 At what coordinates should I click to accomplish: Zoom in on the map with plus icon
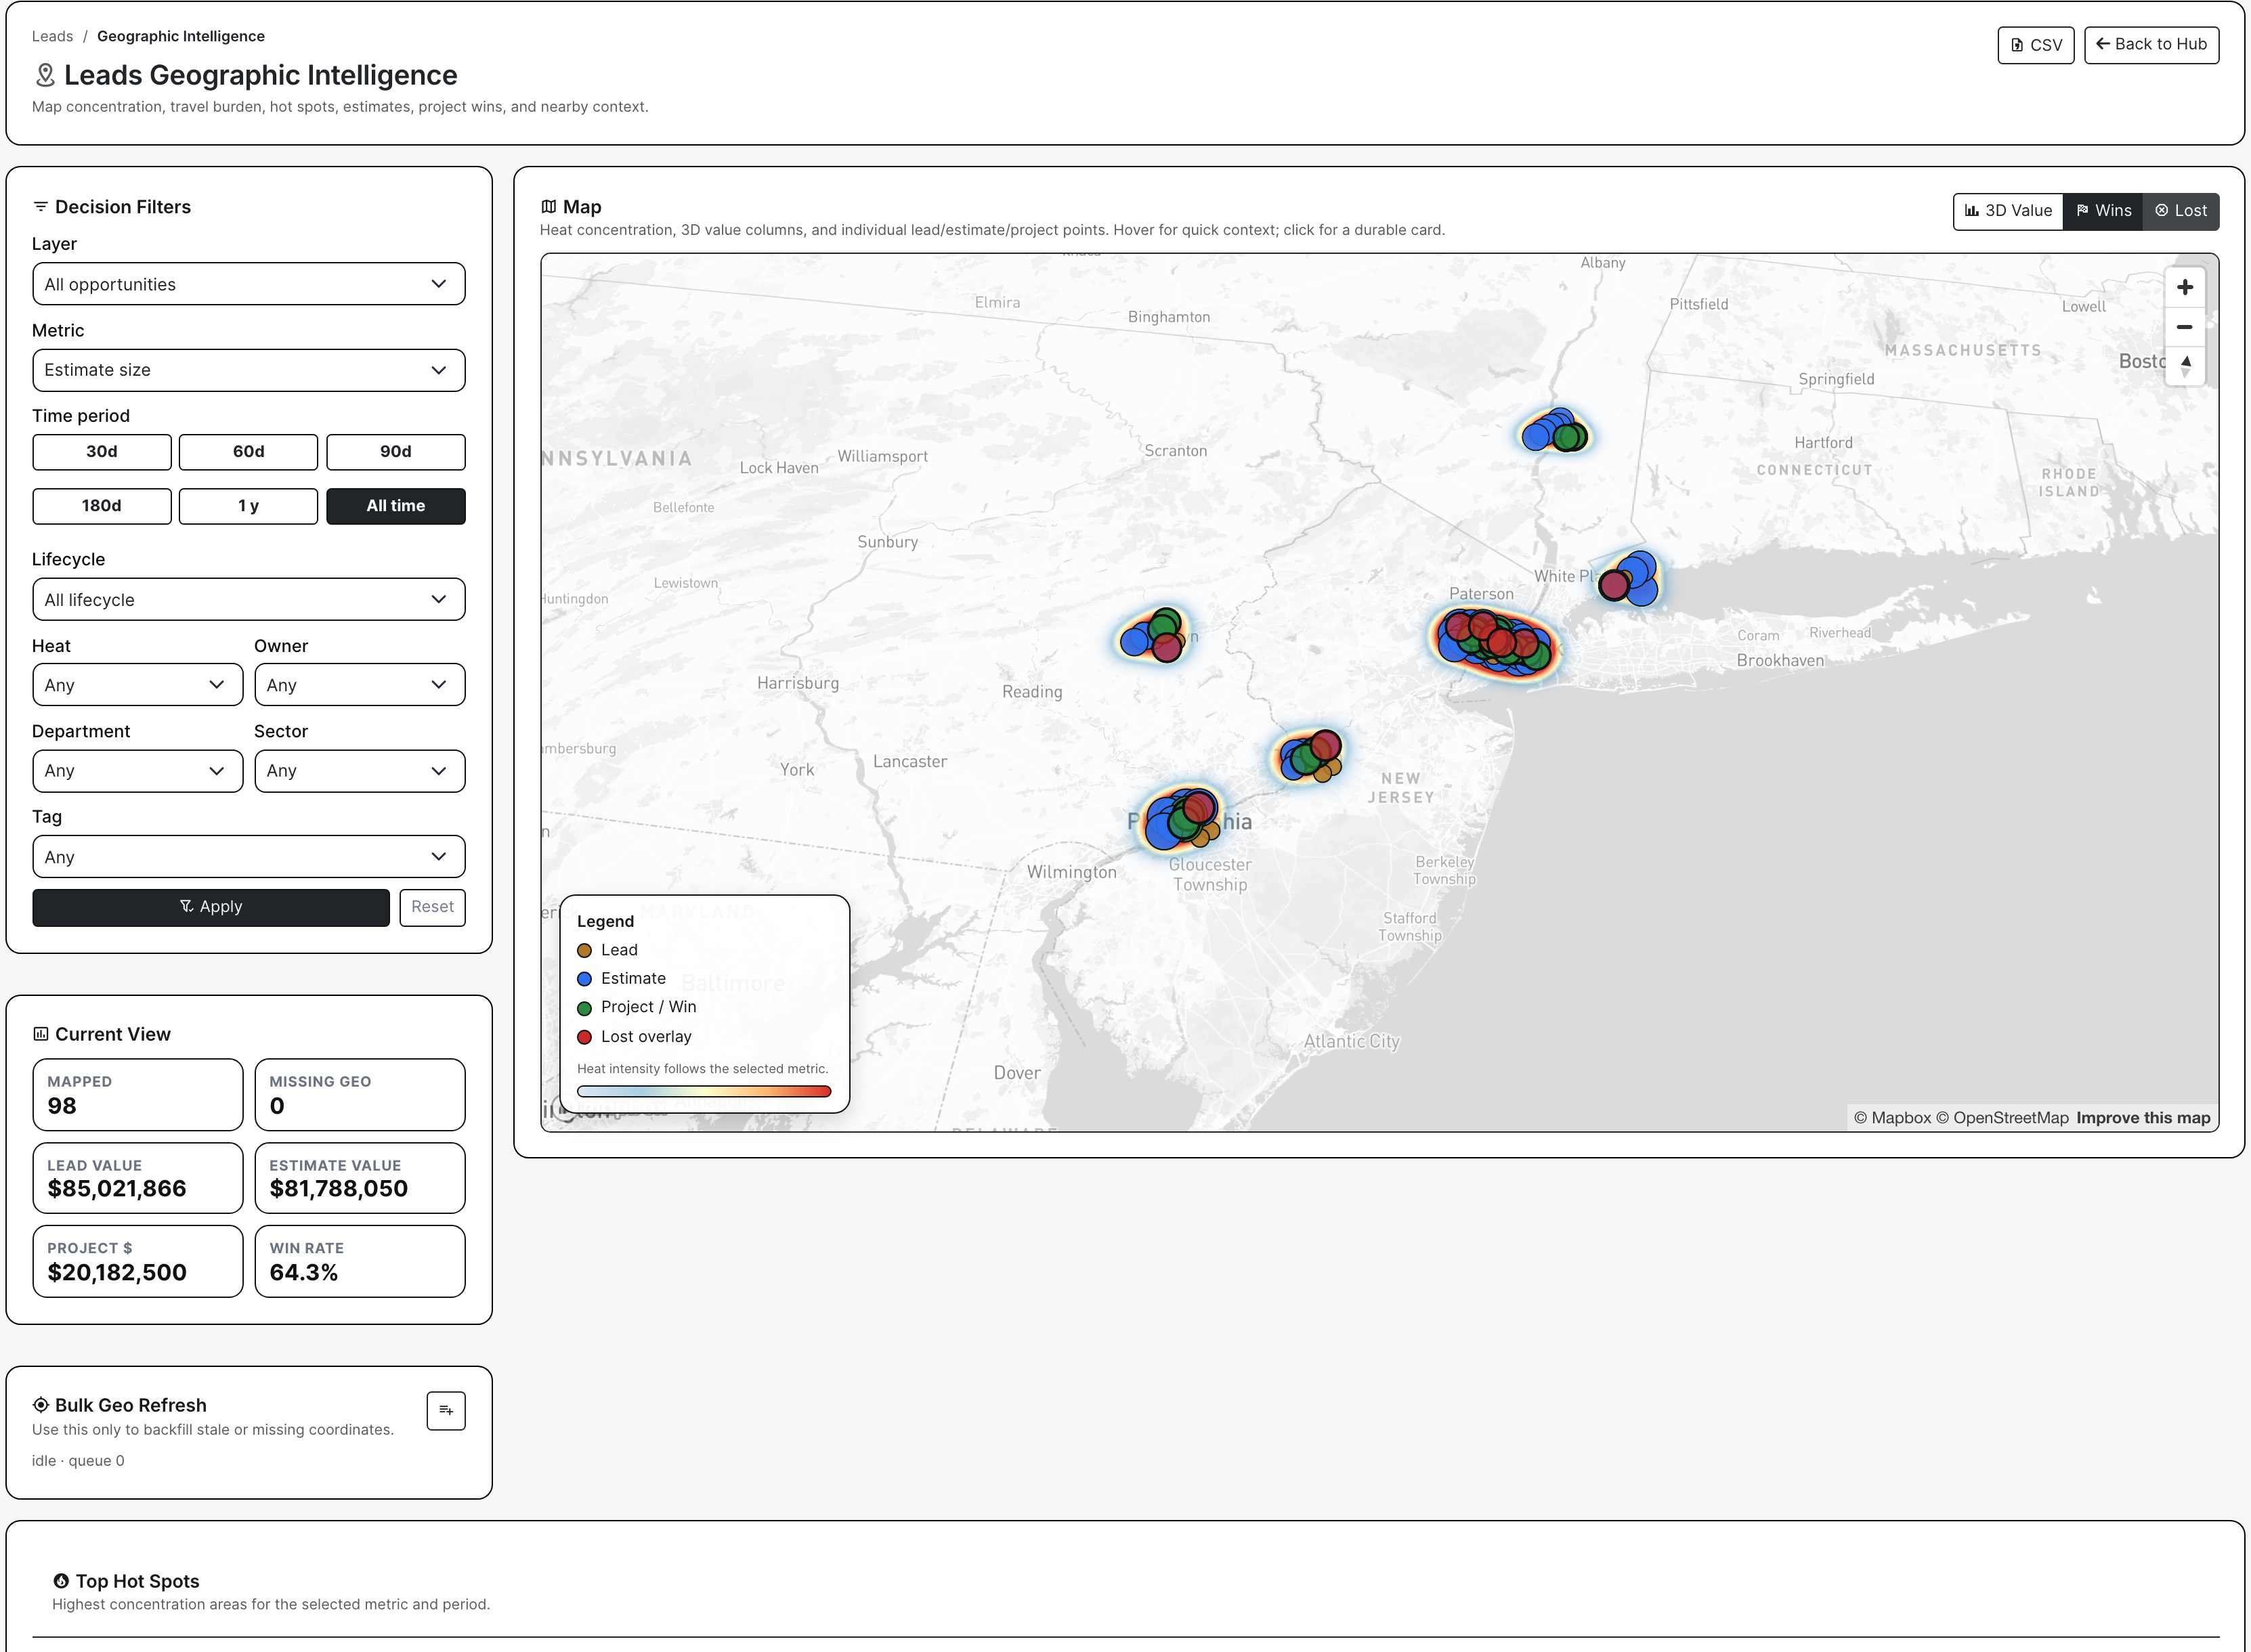(x=2184, y=287)
